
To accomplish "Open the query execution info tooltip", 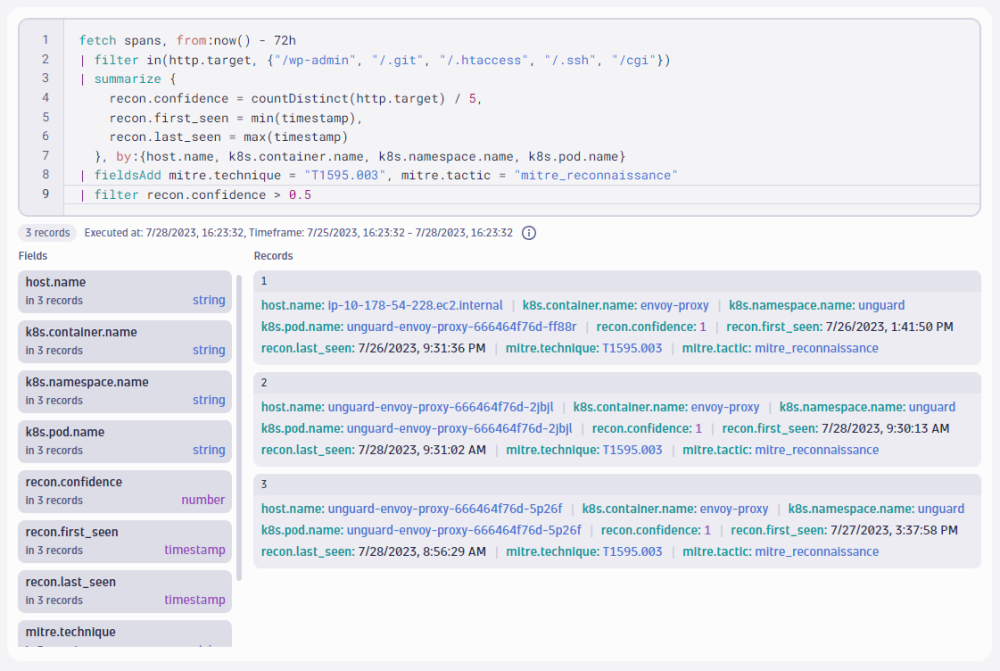I will 528,232.
